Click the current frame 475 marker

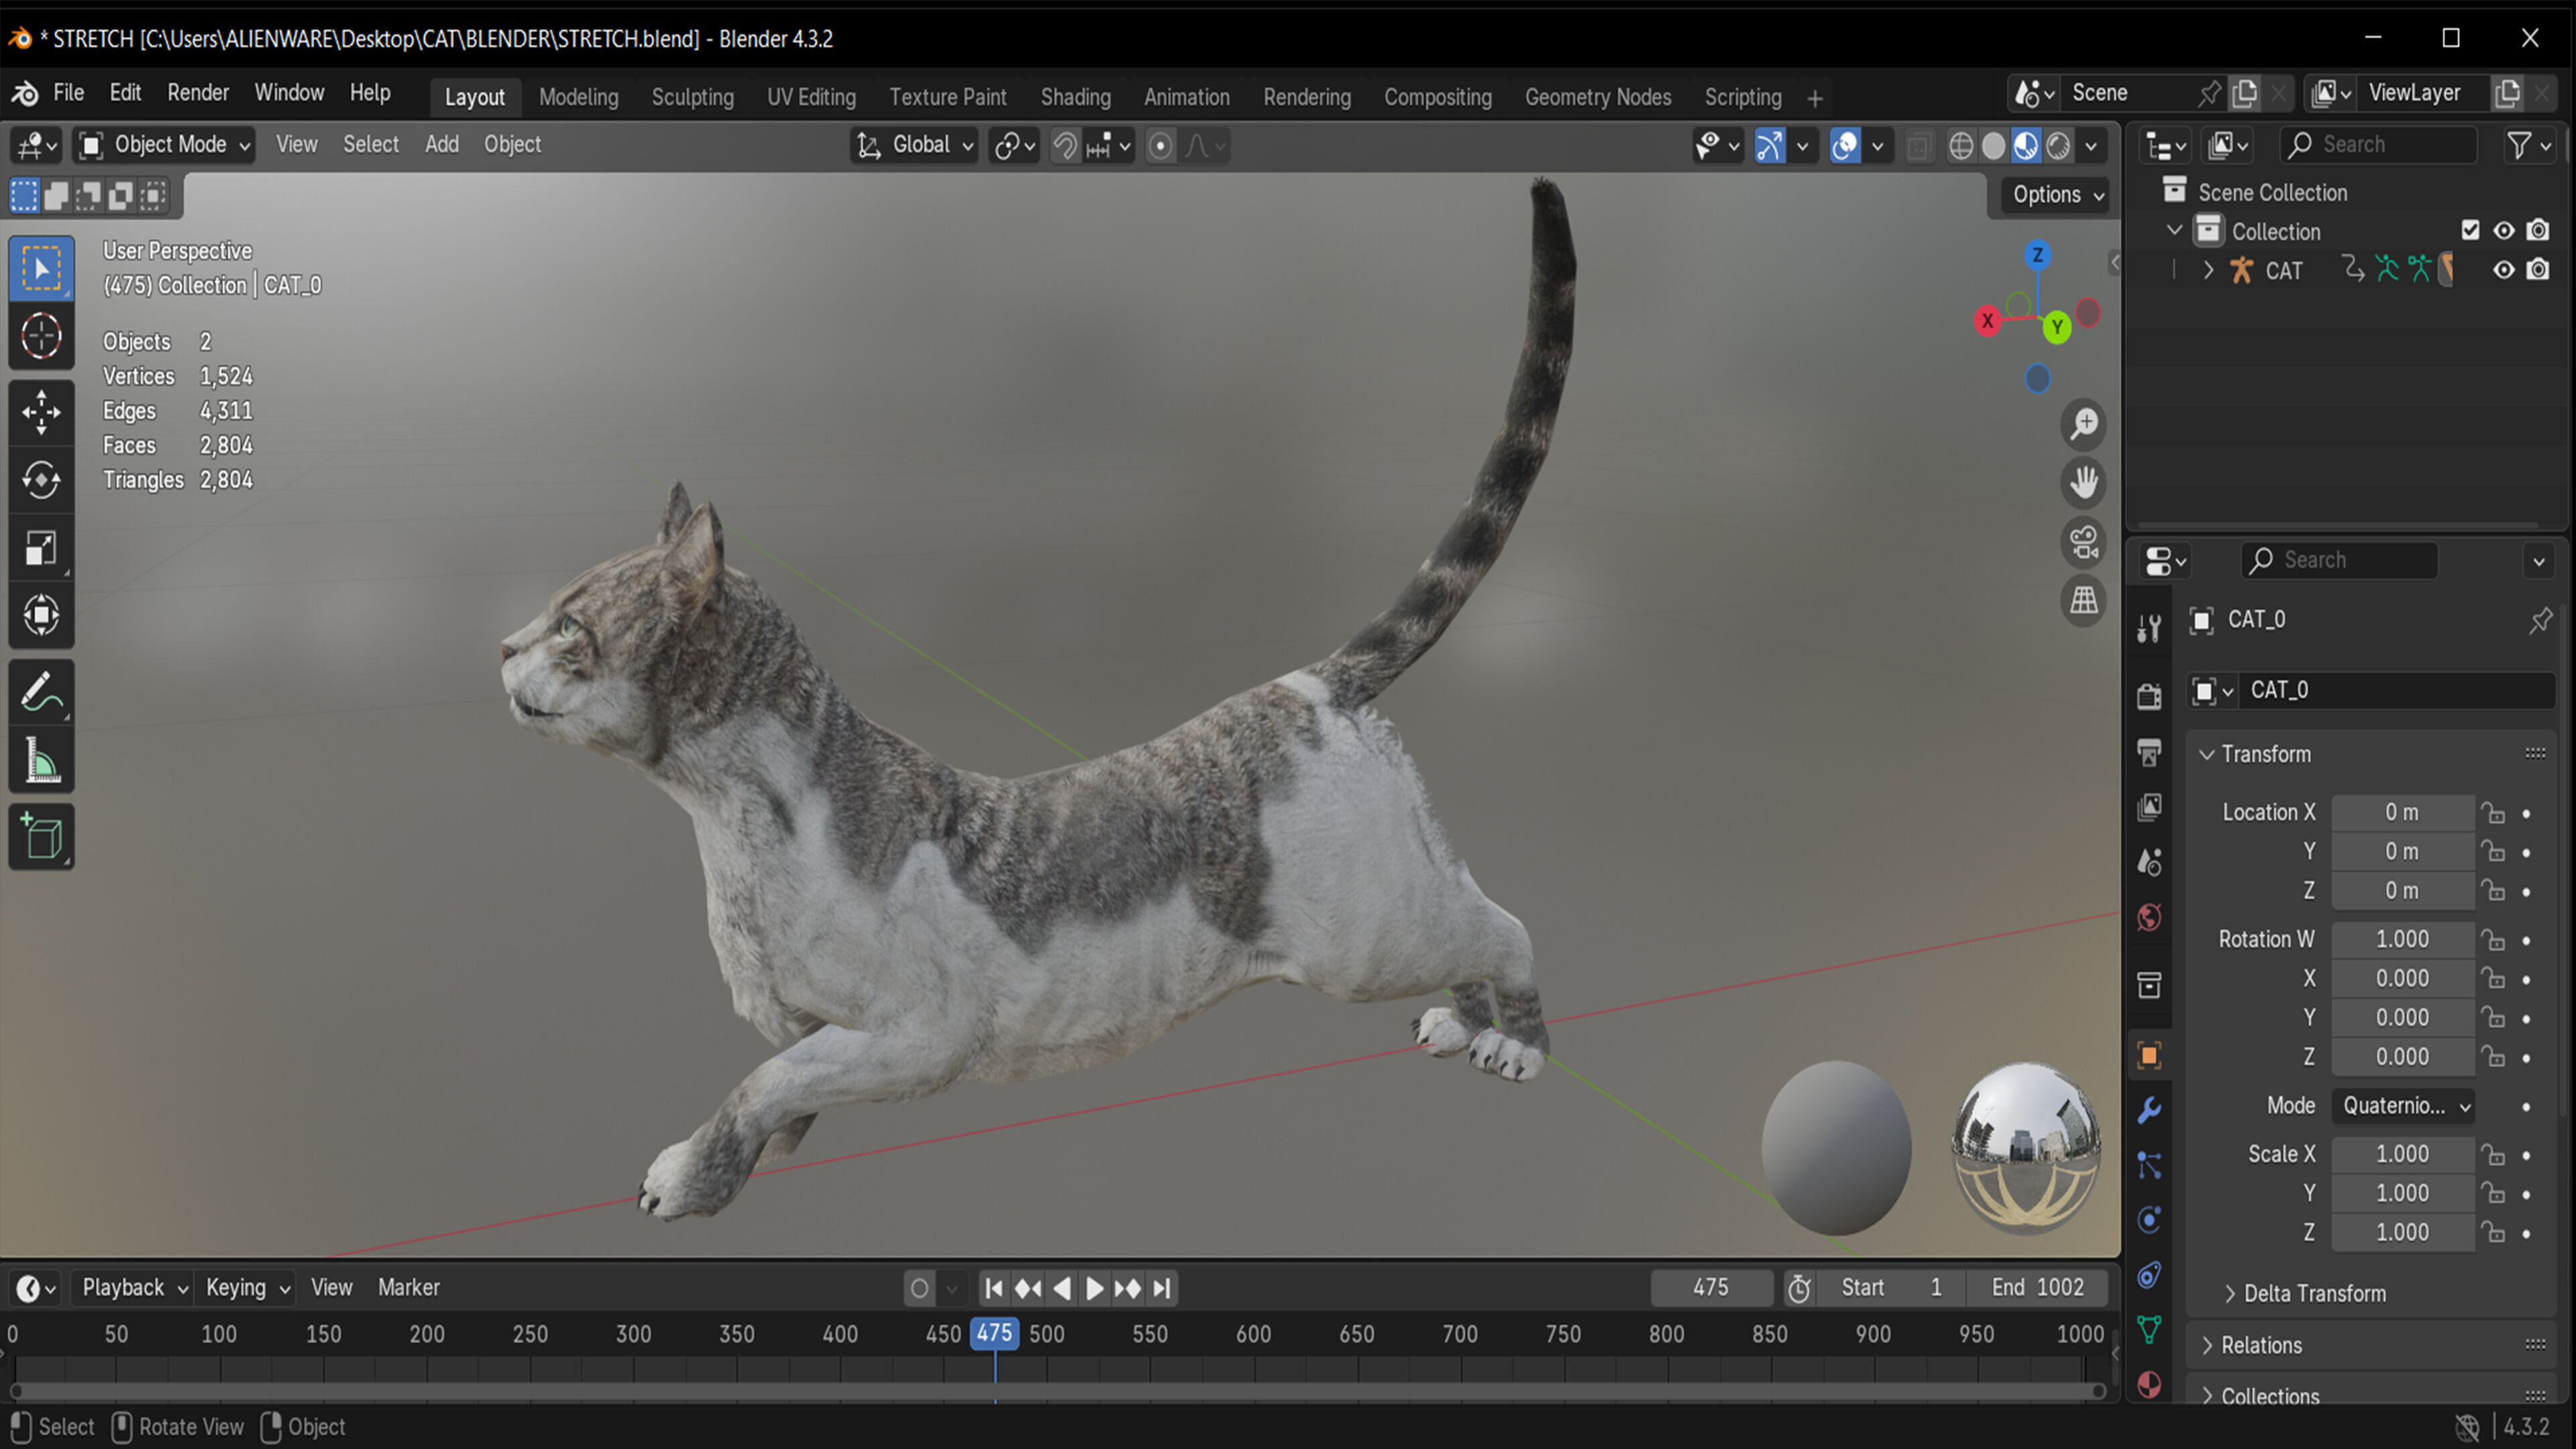(994, 1333)
